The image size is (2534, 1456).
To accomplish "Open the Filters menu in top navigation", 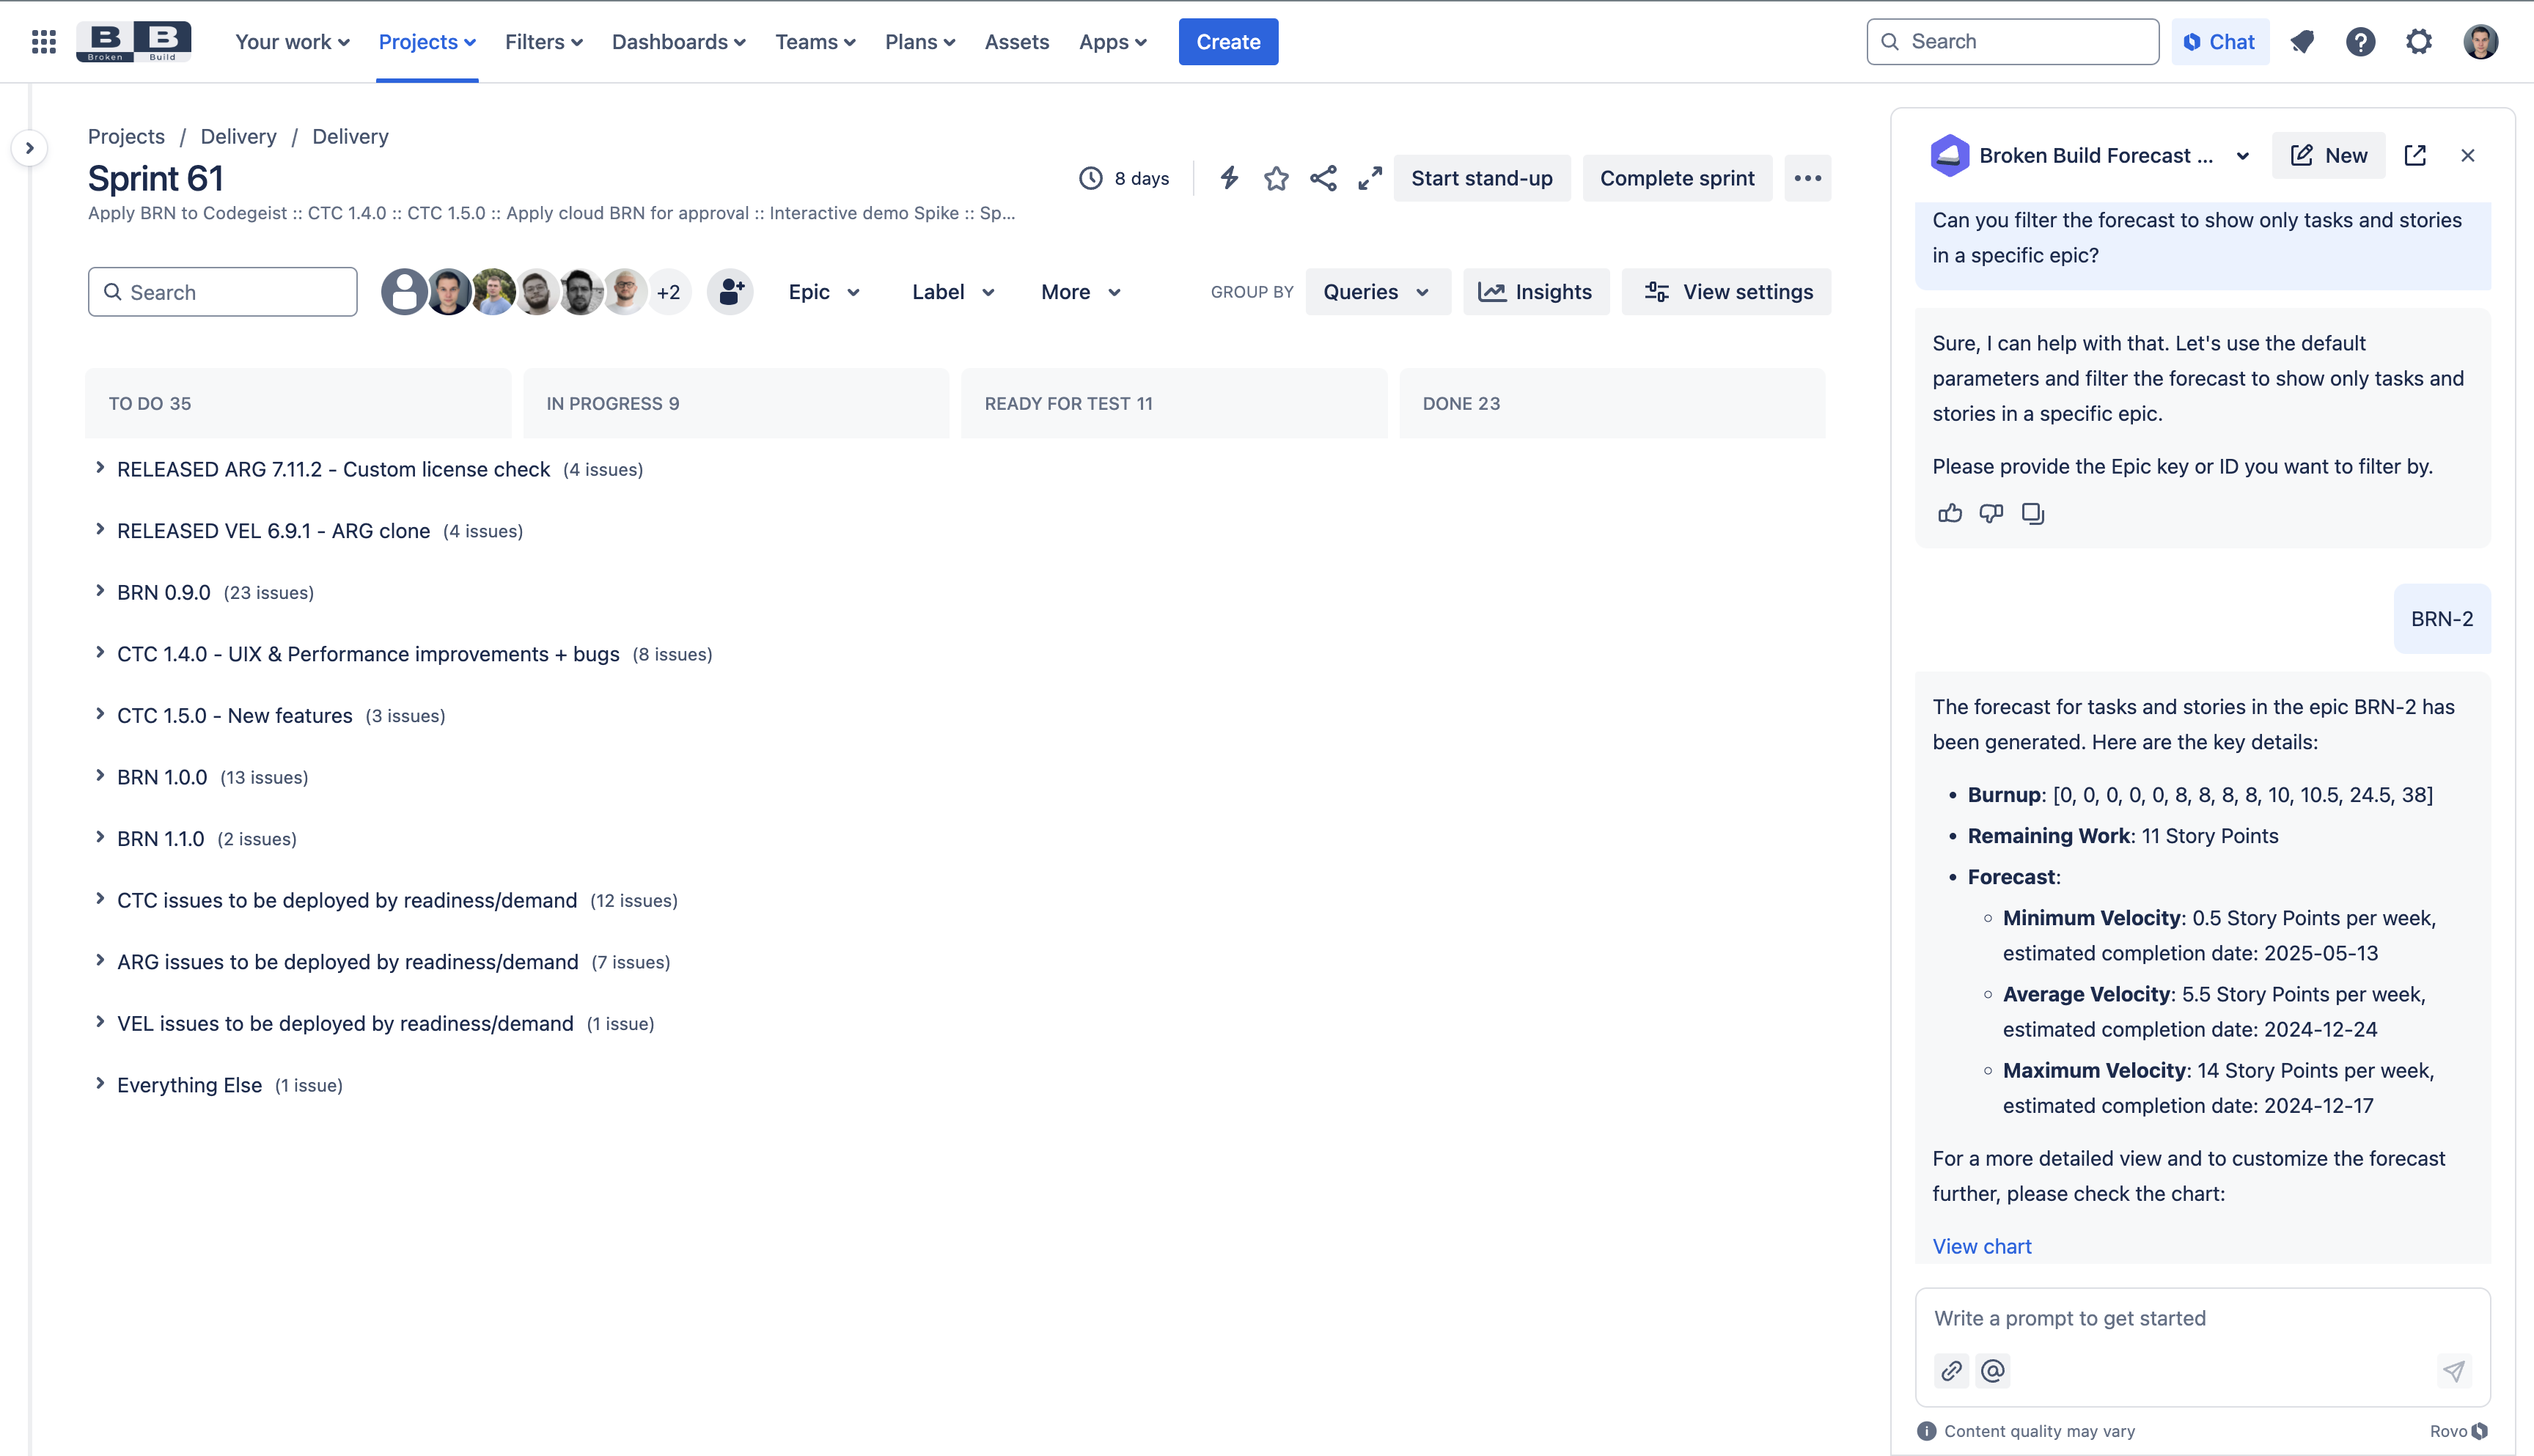I will [543, 42].
